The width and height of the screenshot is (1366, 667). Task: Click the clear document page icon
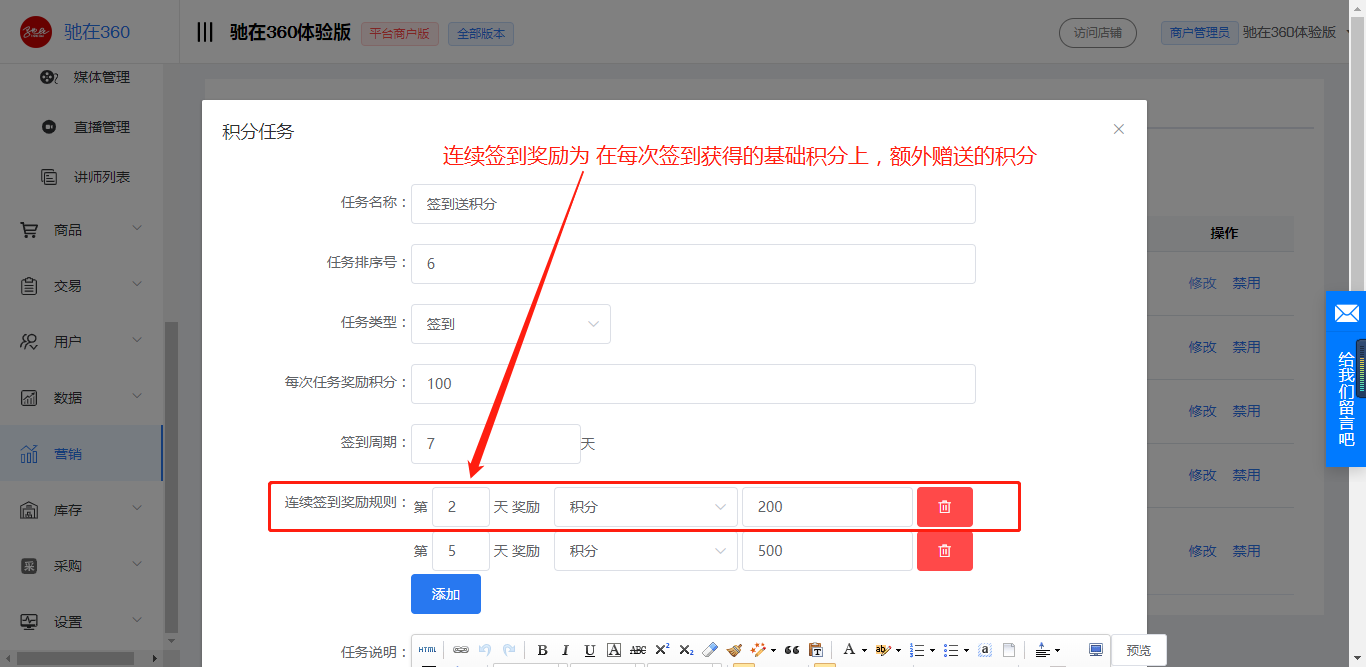tap(1009, 650)
